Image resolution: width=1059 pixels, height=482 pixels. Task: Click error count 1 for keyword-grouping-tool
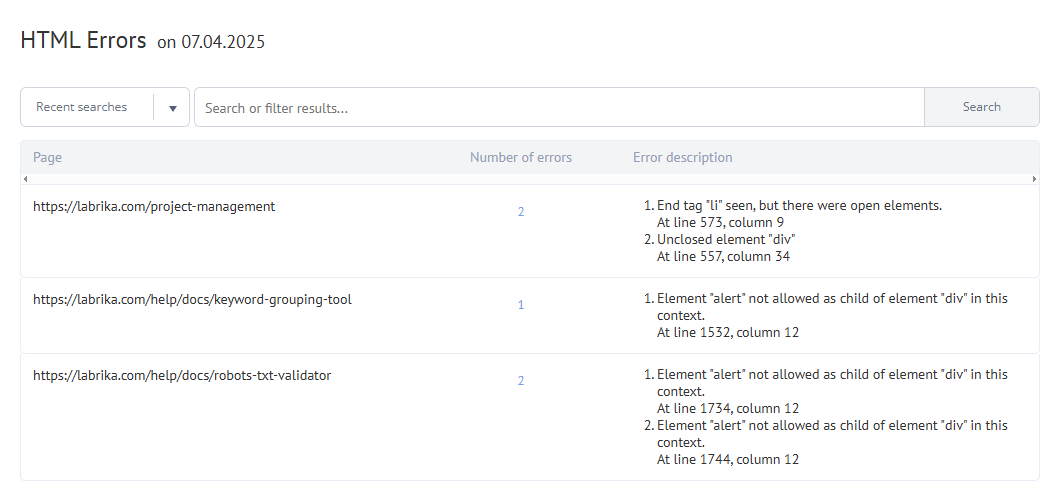pos(520,305)
